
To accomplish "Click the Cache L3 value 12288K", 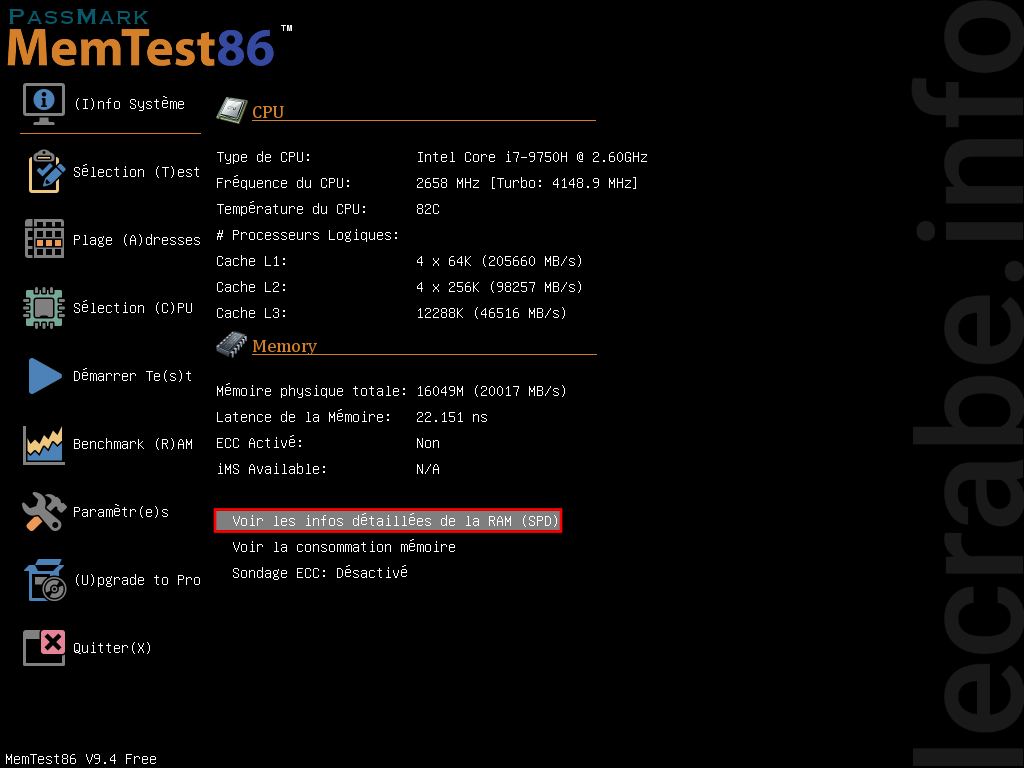I will [491, 313].
